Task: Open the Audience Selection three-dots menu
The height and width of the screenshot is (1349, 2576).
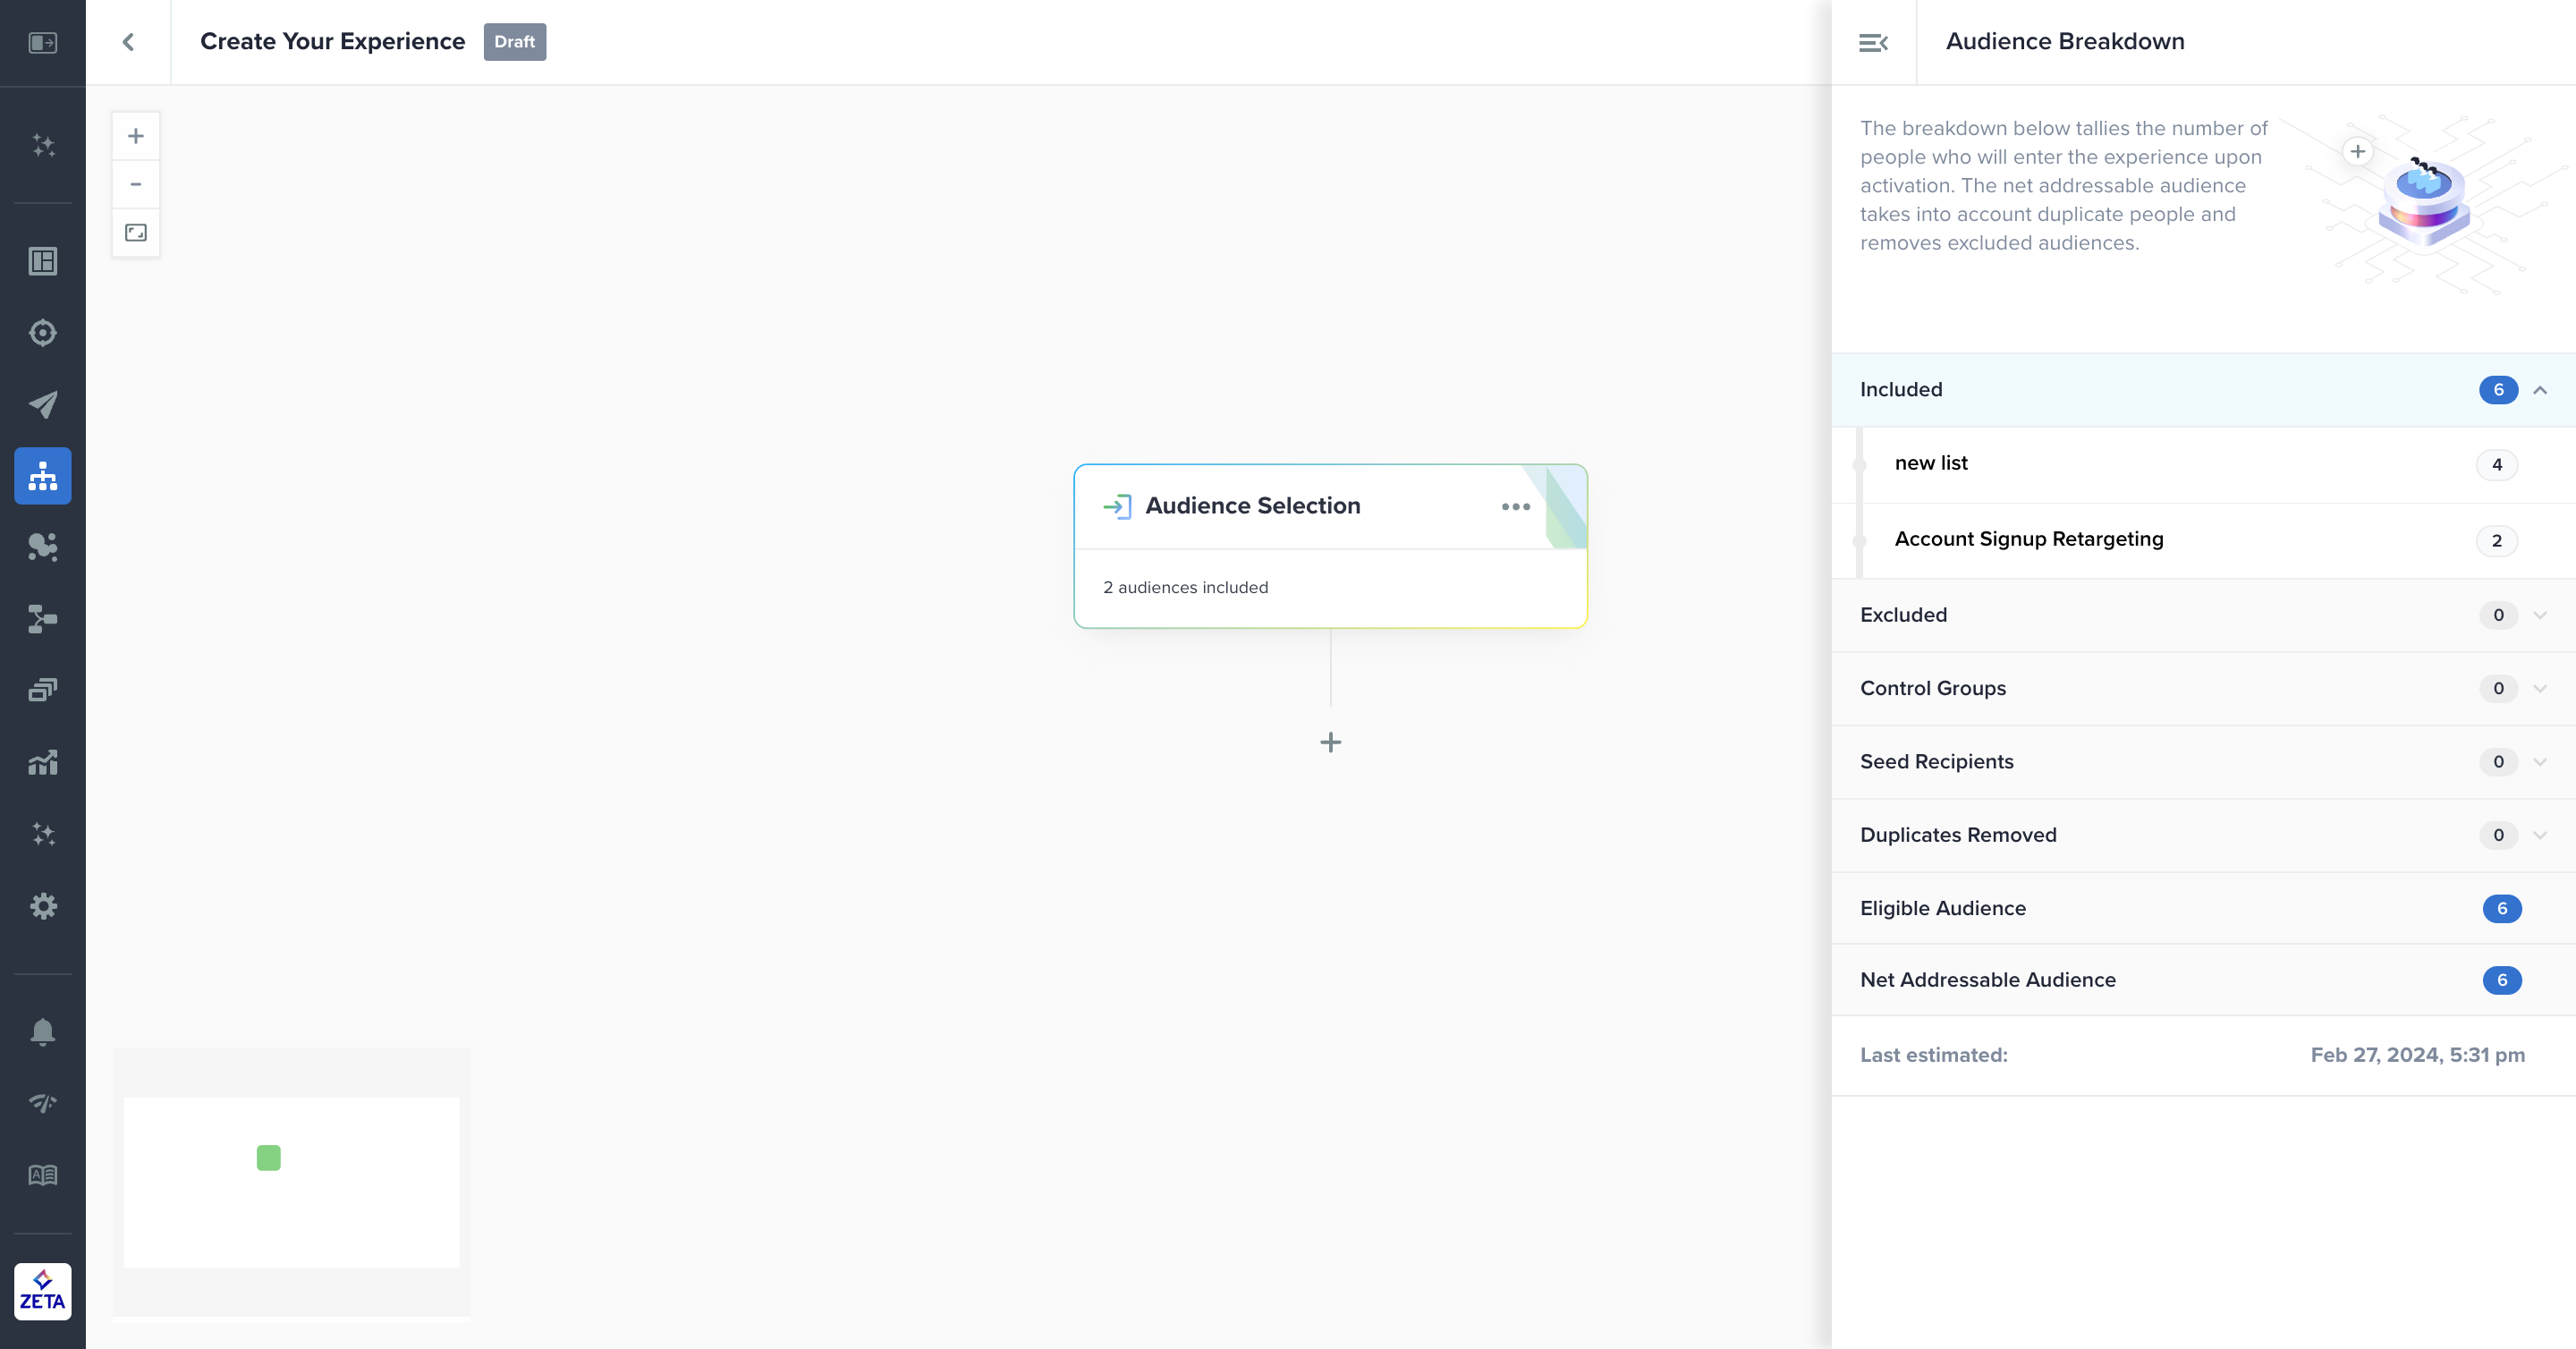Action: [1515, 507]
